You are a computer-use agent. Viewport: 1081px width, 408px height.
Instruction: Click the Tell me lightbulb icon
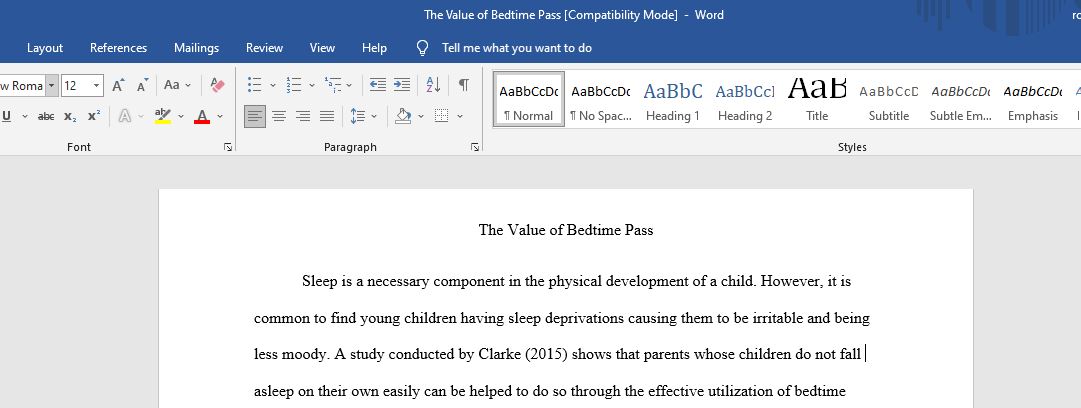pos(423,48)
